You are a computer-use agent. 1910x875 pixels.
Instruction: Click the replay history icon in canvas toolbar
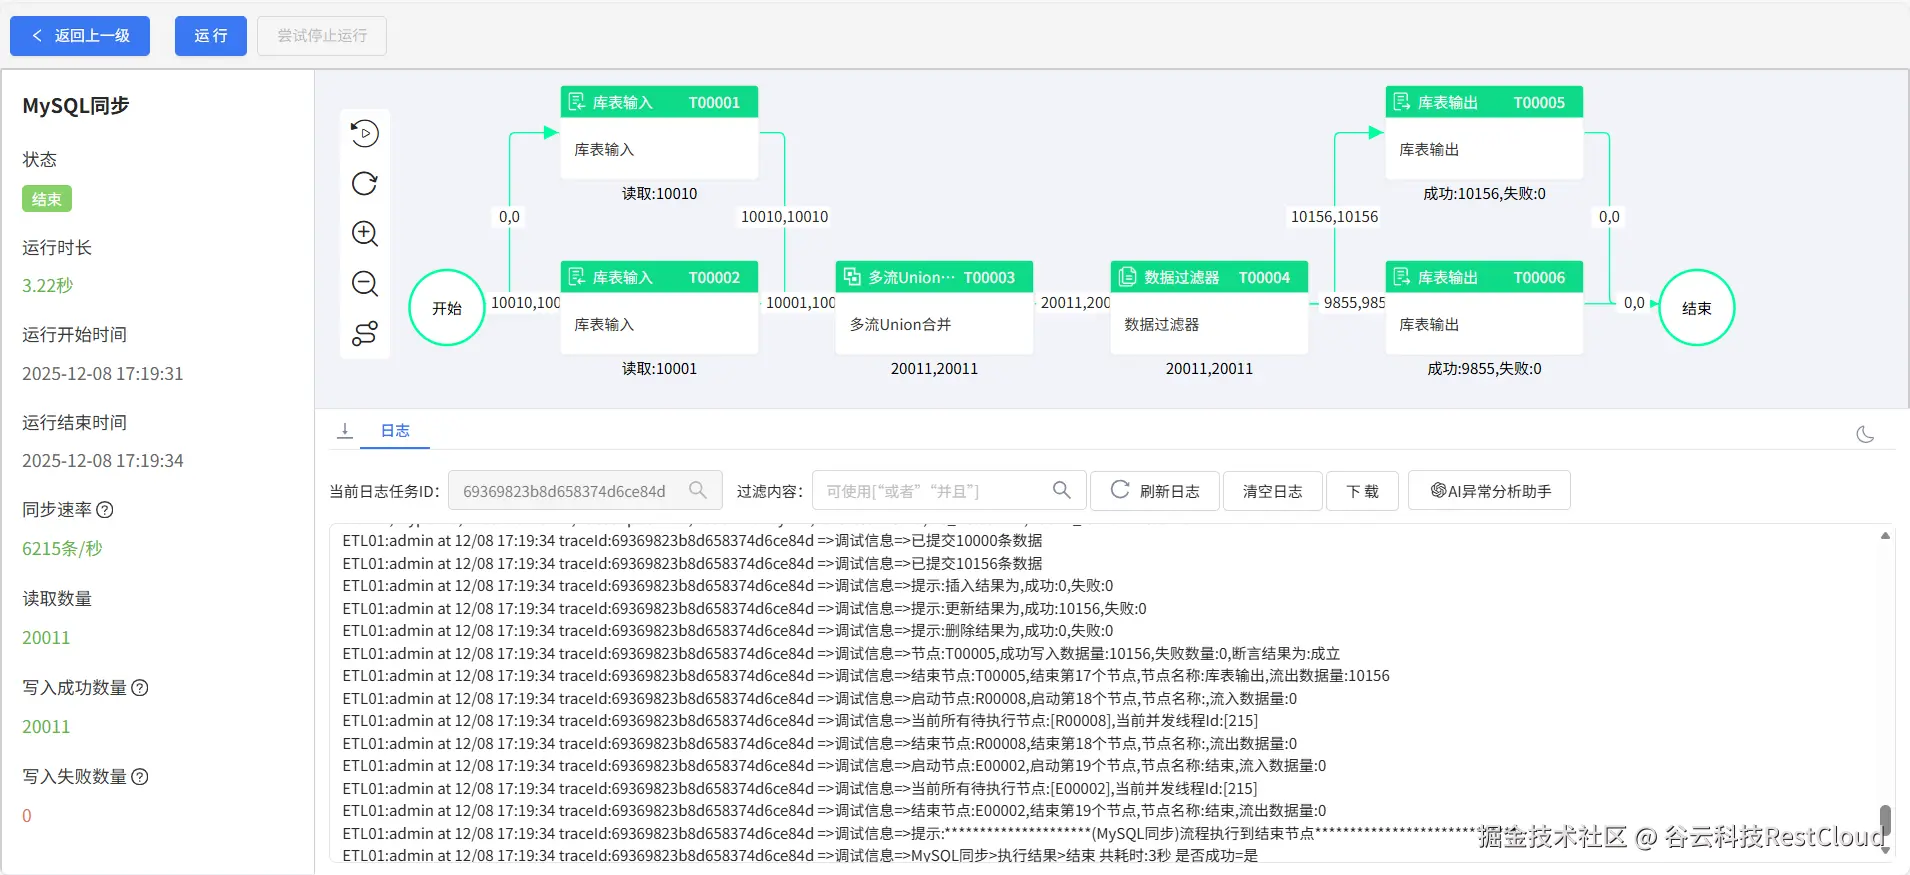click(x=365, y=133)
